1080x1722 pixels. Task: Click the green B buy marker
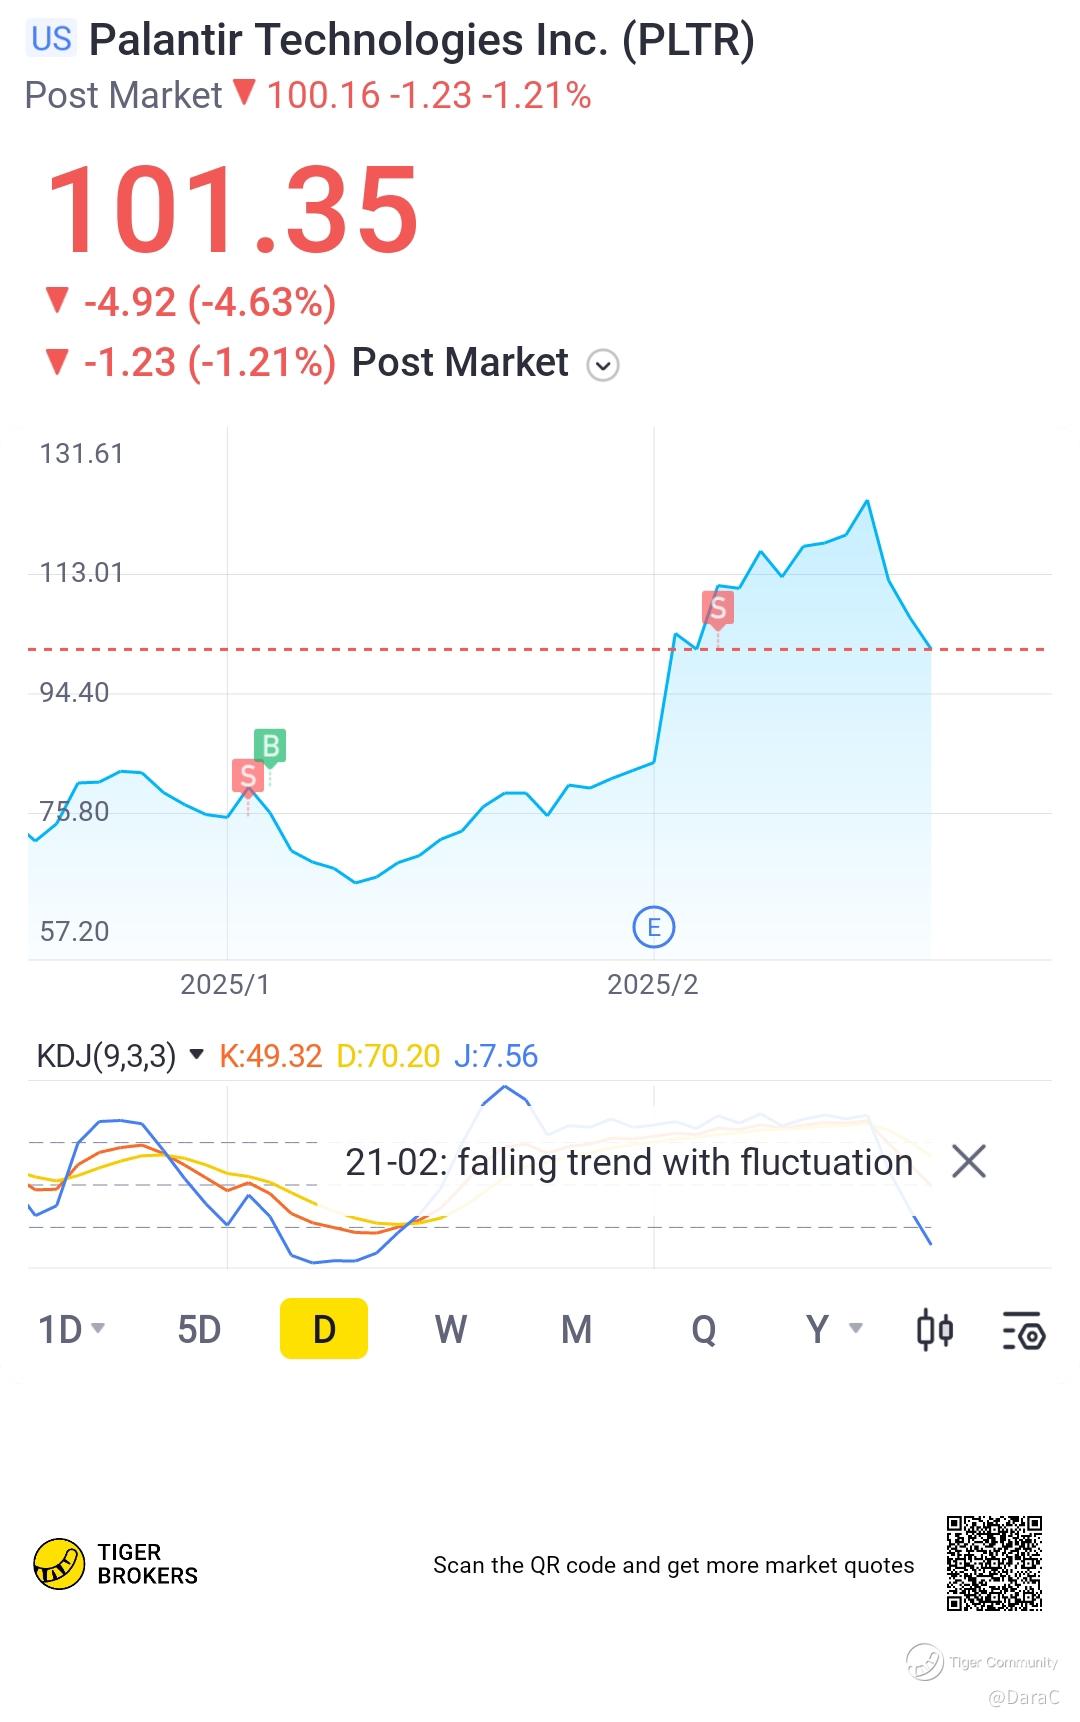click(x=270, y=746)
